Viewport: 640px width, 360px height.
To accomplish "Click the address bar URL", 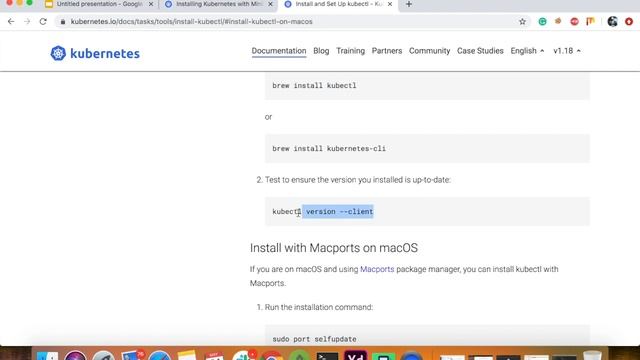I will (x=191, y=22).
